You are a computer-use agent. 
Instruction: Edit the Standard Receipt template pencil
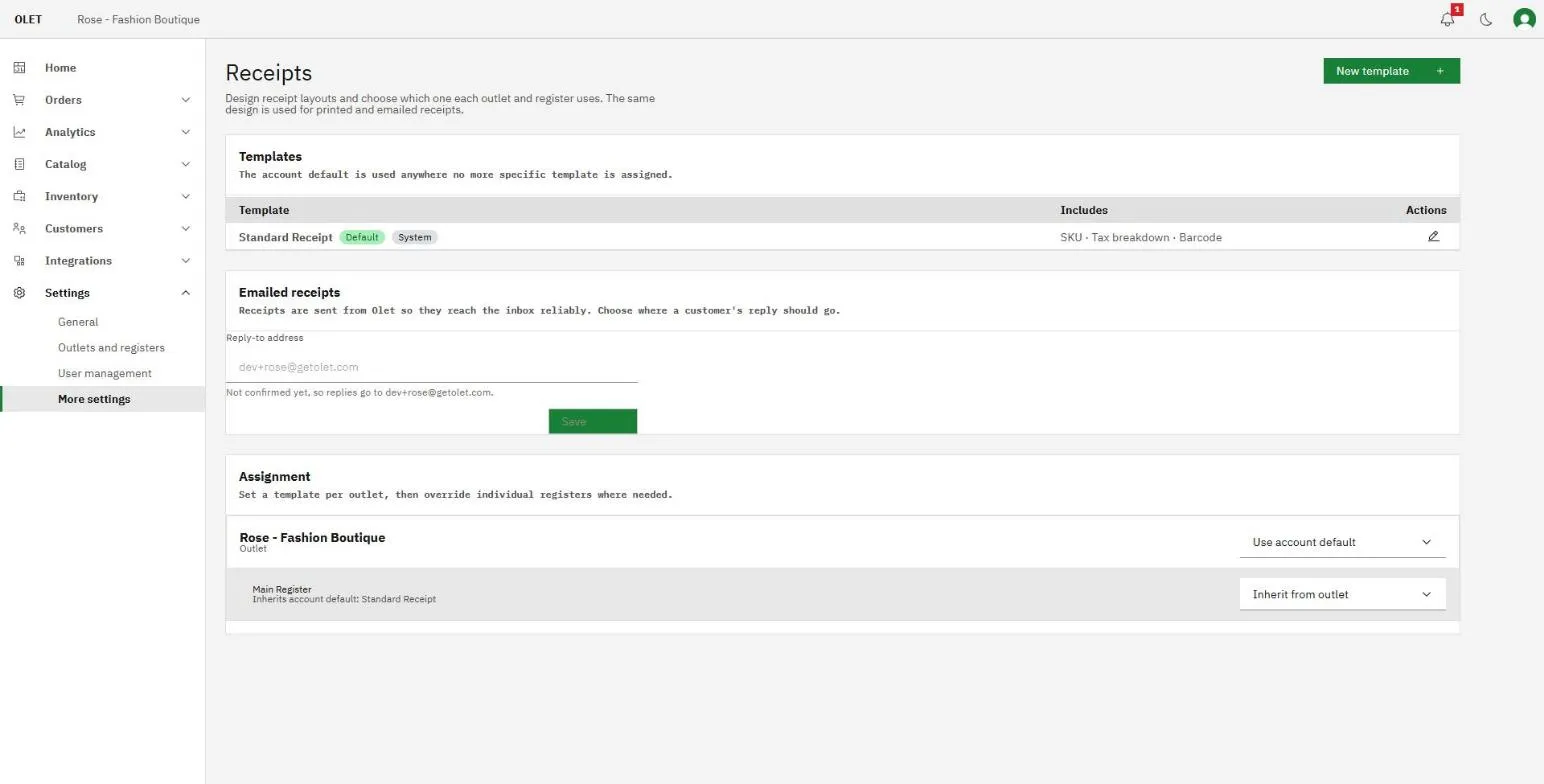pos(1433,237)
